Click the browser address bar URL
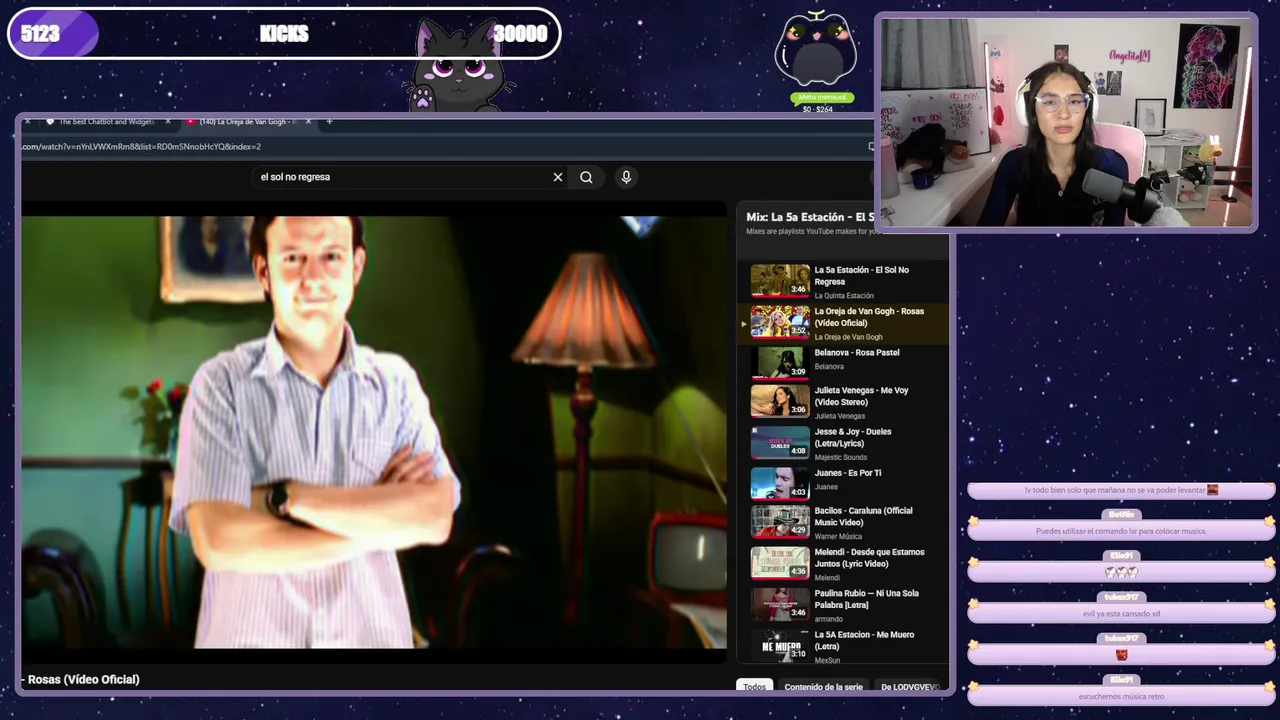This screenshot has height=720, width=1280. [142, 147]
